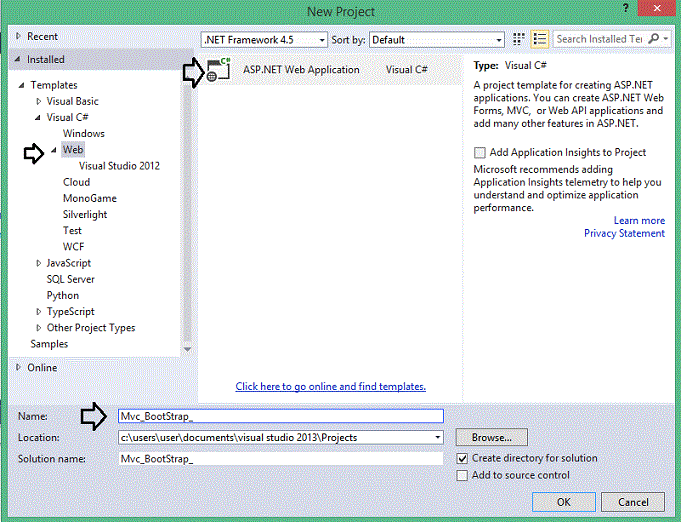Click the OK button
The height and width of the screenshot is (522, 681).
click(x=564, y=502)
